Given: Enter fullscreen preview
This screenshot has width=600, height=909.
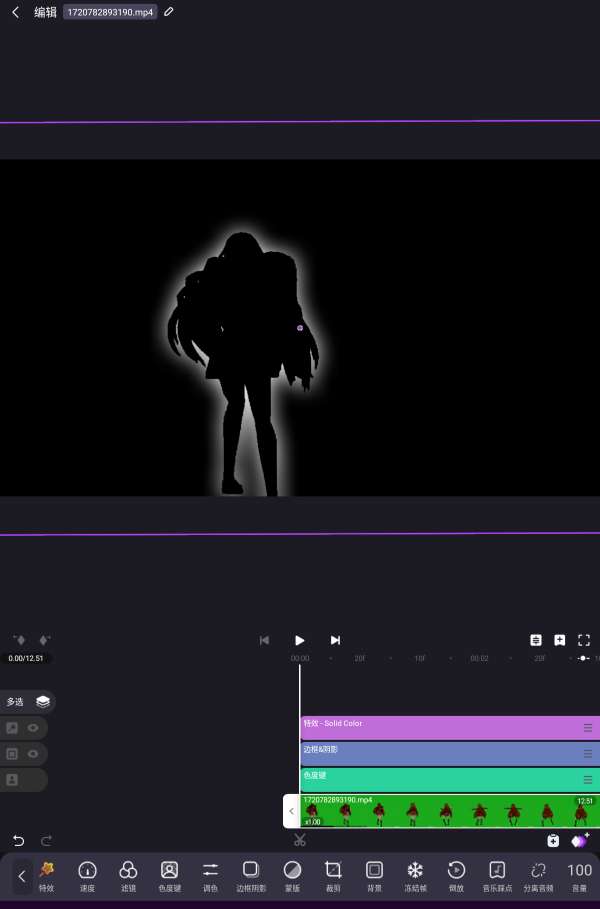Looking at the screenshot, I should 584,640.
